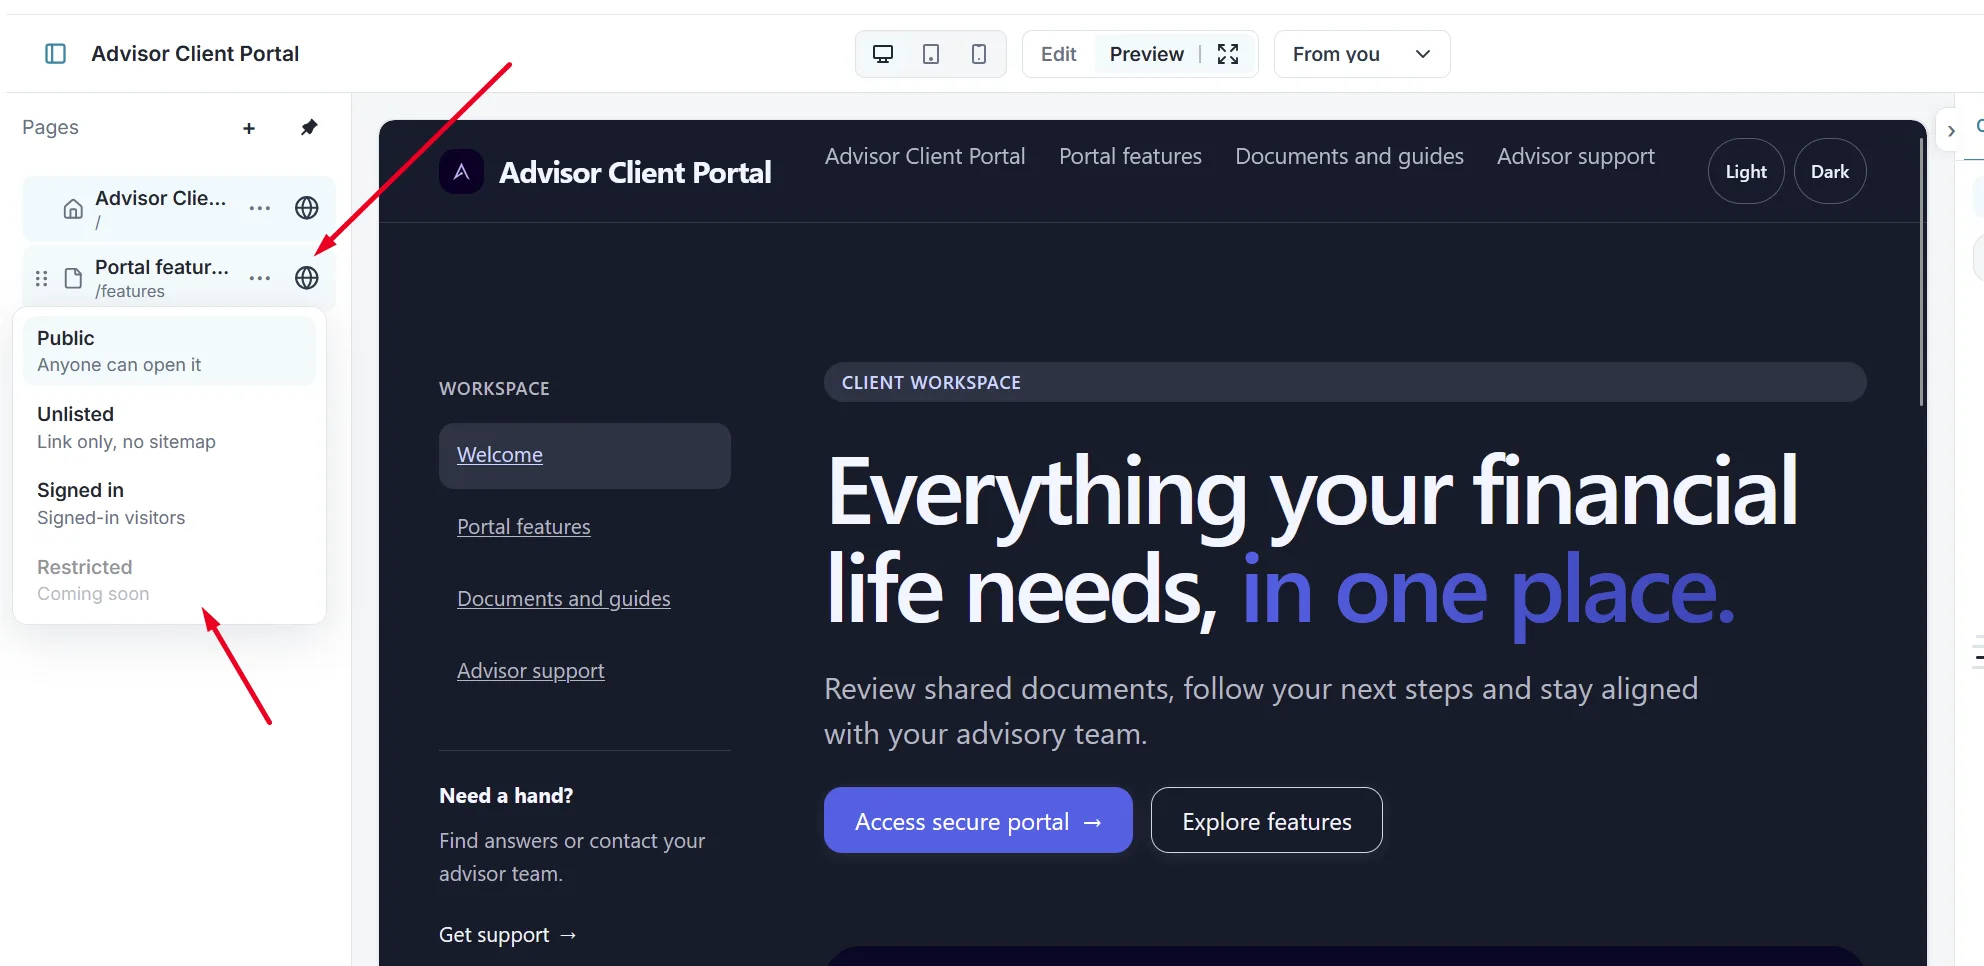The height and width of the screenshot is (966, 1984).
Task: Switch to Edit mode
Action: pyautogui.click(x=1058, y=54)
